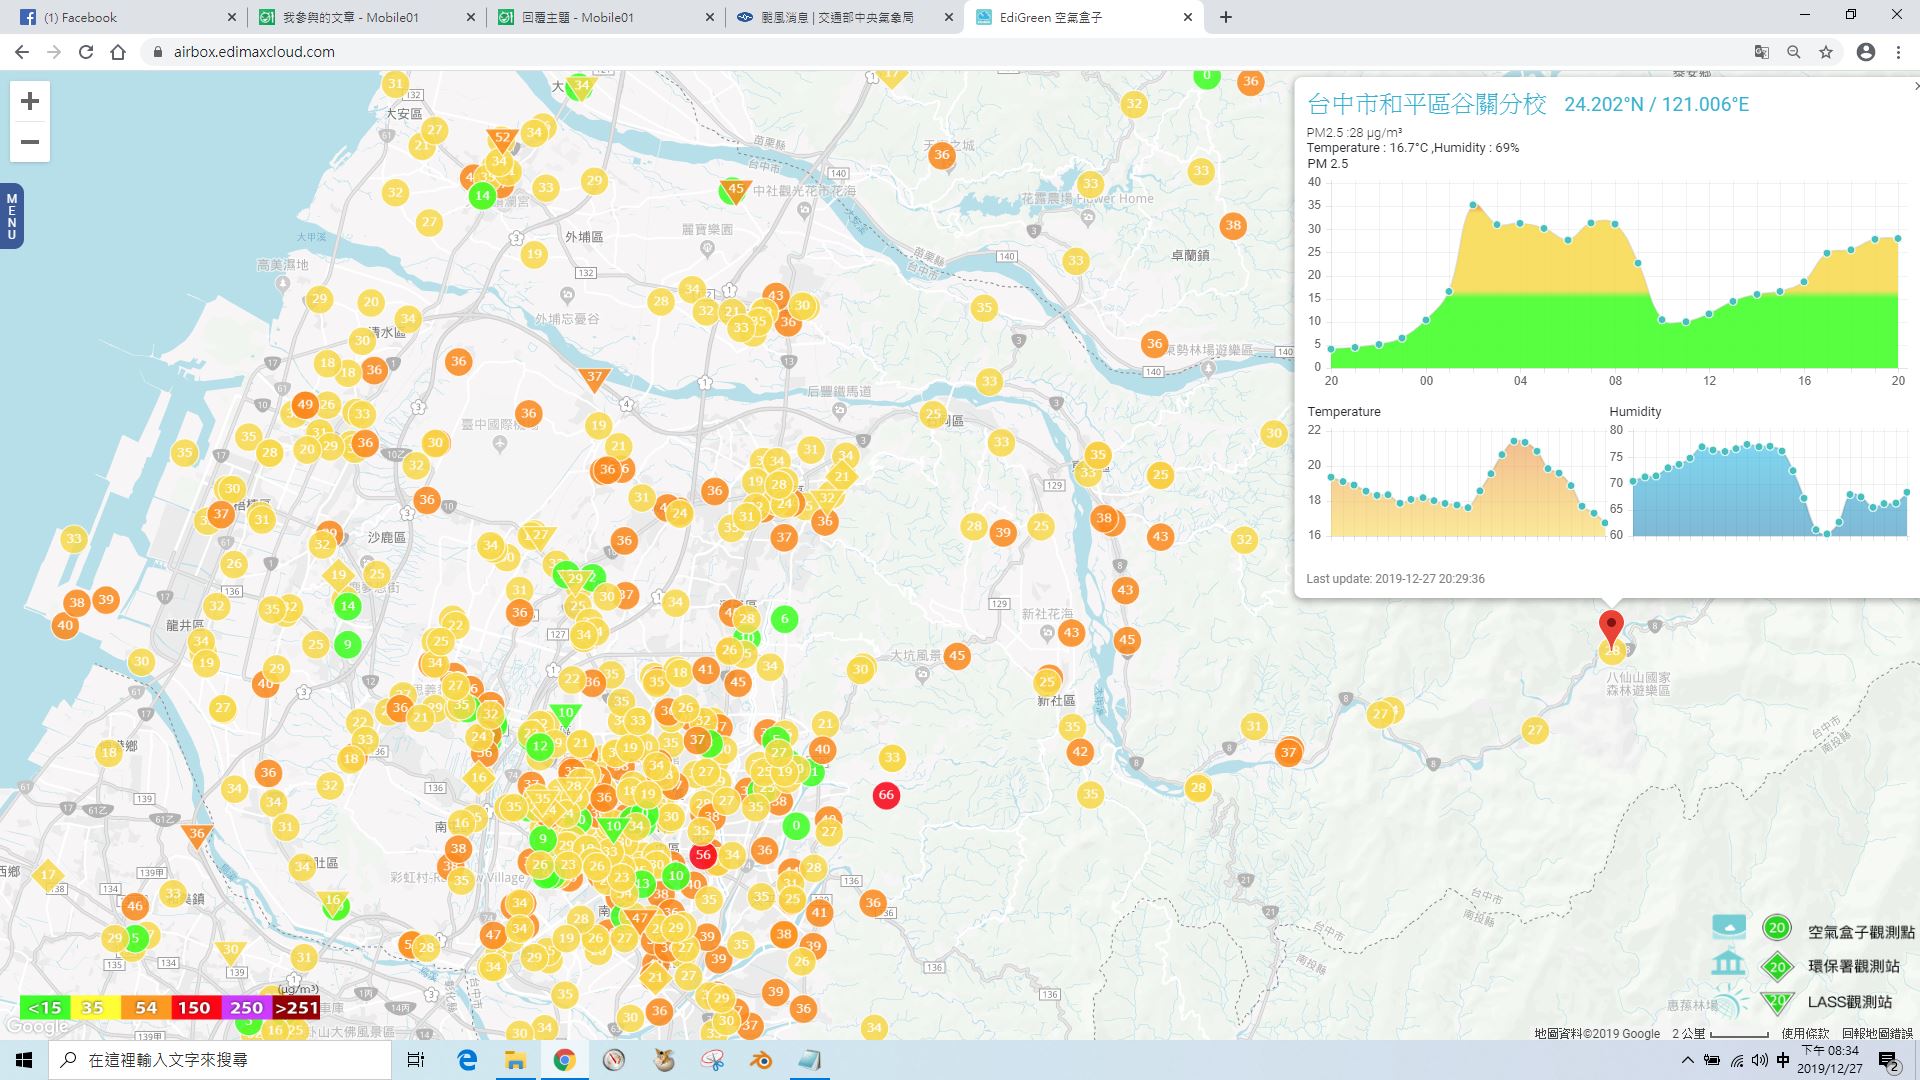Click the red location pin on the map
Screen dimensions: 1920x1080
1610,628
